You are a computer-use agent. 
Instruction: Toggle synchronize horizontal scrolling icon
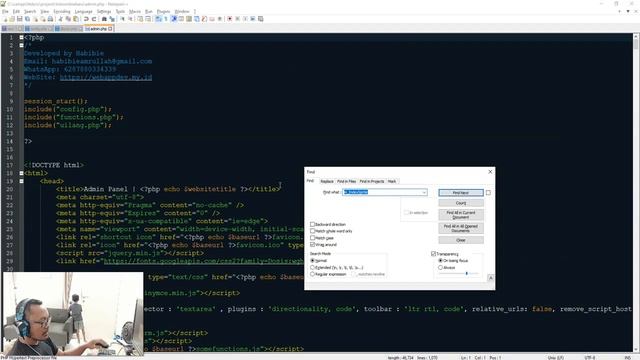(148, 19)
